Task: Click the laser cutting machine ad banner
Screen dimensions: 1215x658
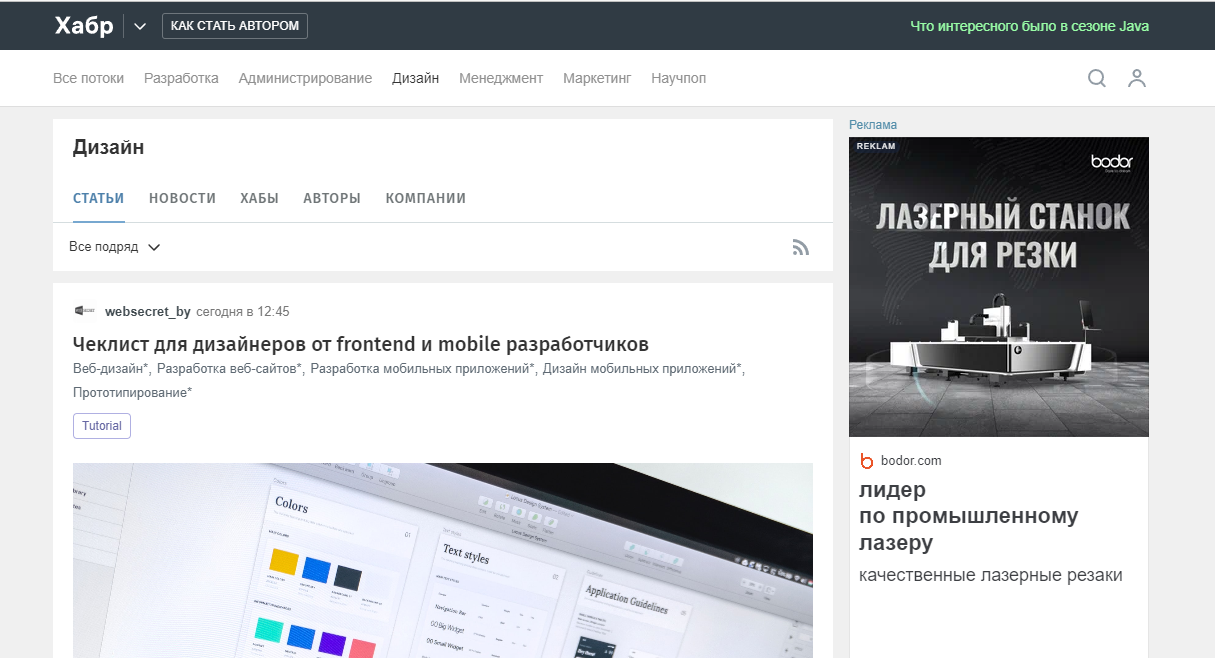Action: click(999, 287)
